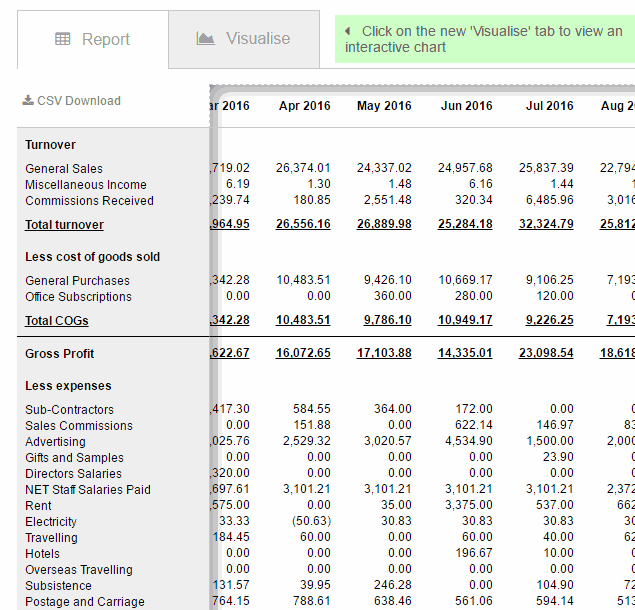Open the Total turnover link
This screenshot has height=610, width=635.
pyautogui.click(x=64, y=224)
